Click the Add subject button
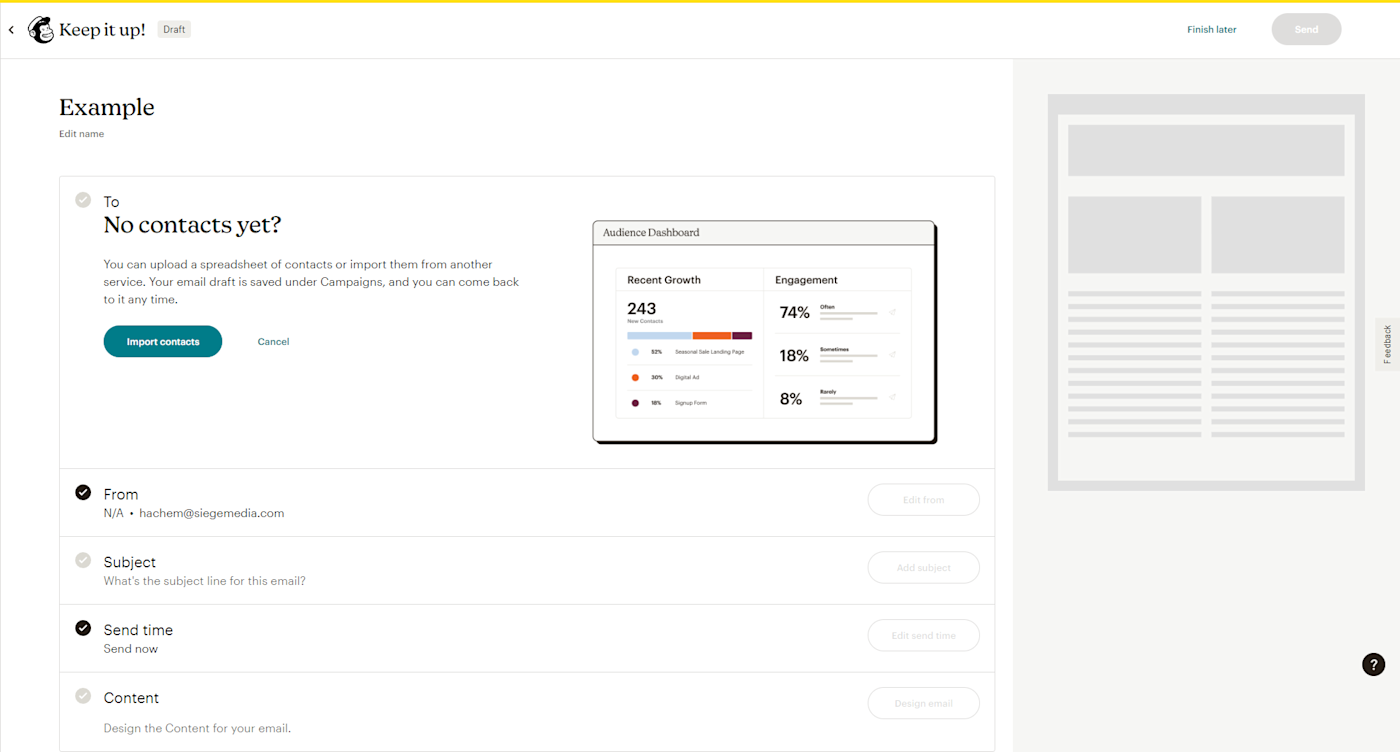The height and width of the screenshot is (752, 1400). tap(923, 568)
